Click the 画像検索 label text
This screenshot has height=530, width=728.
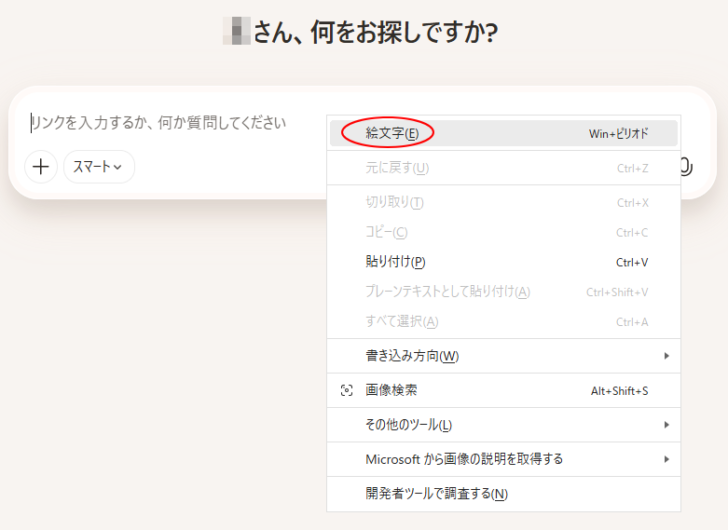click(x=391, y=391)
